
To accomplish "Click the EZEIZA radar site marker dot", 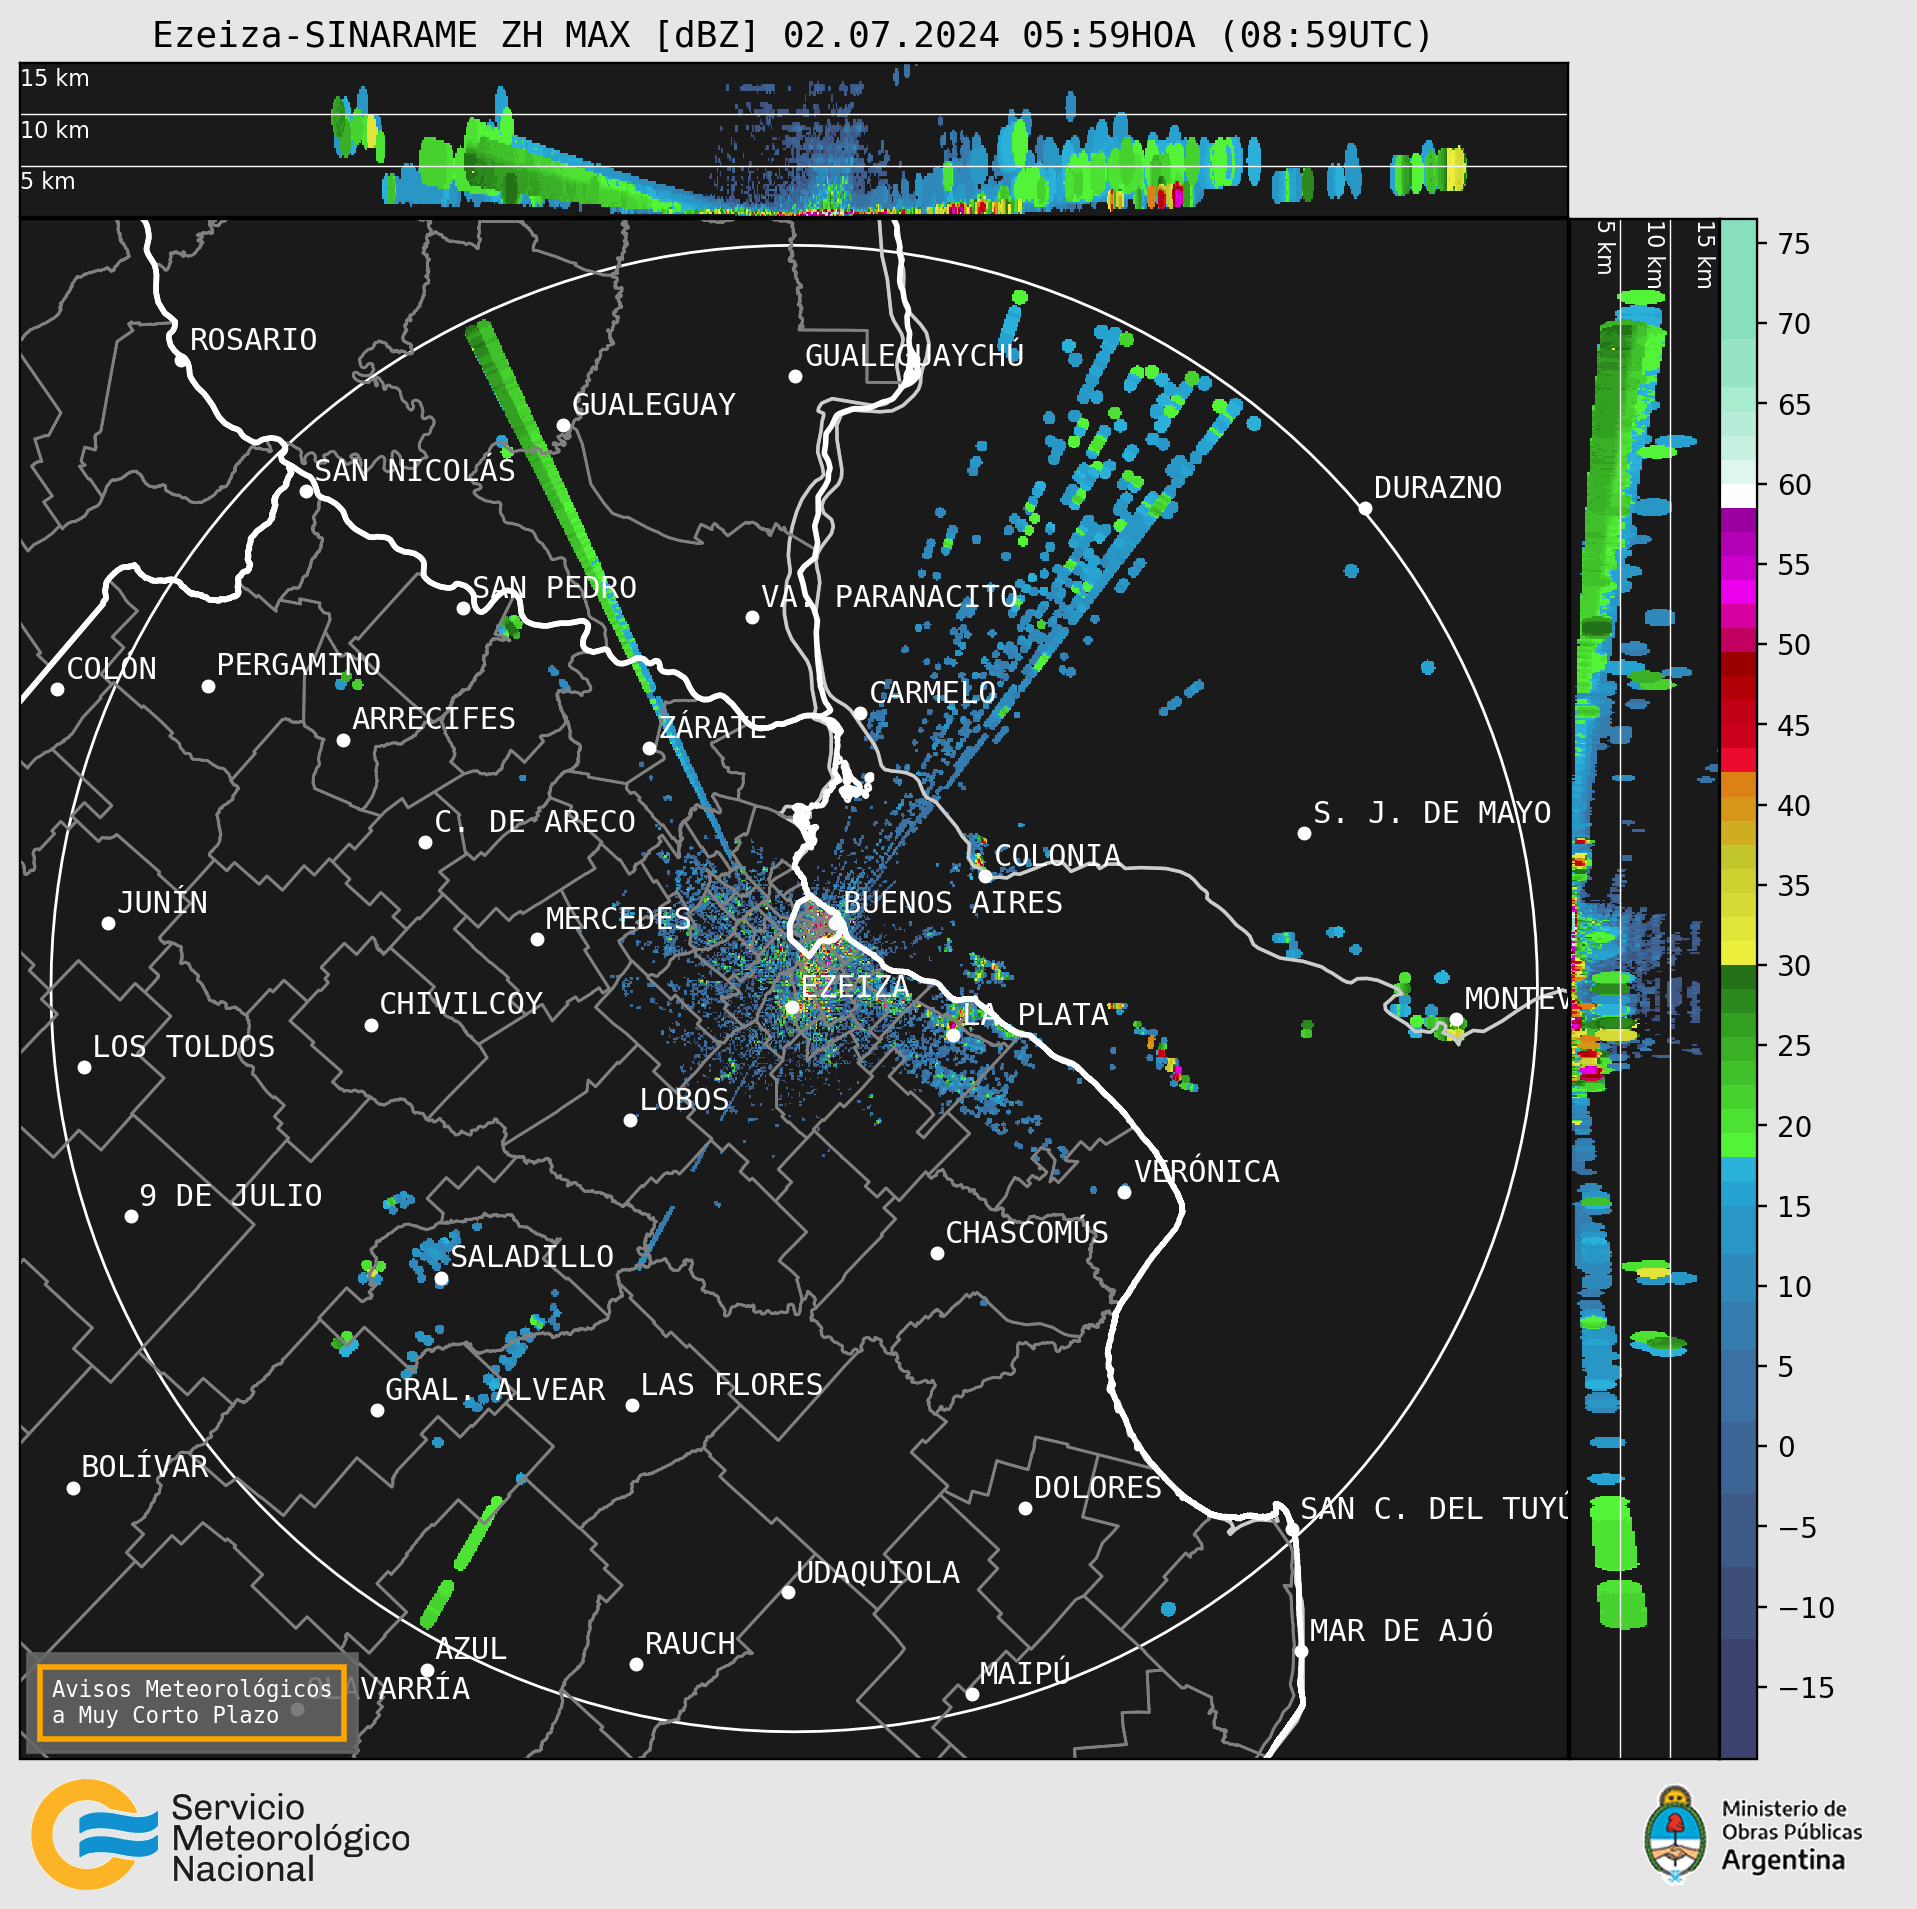I will [x=792, y=1007].
